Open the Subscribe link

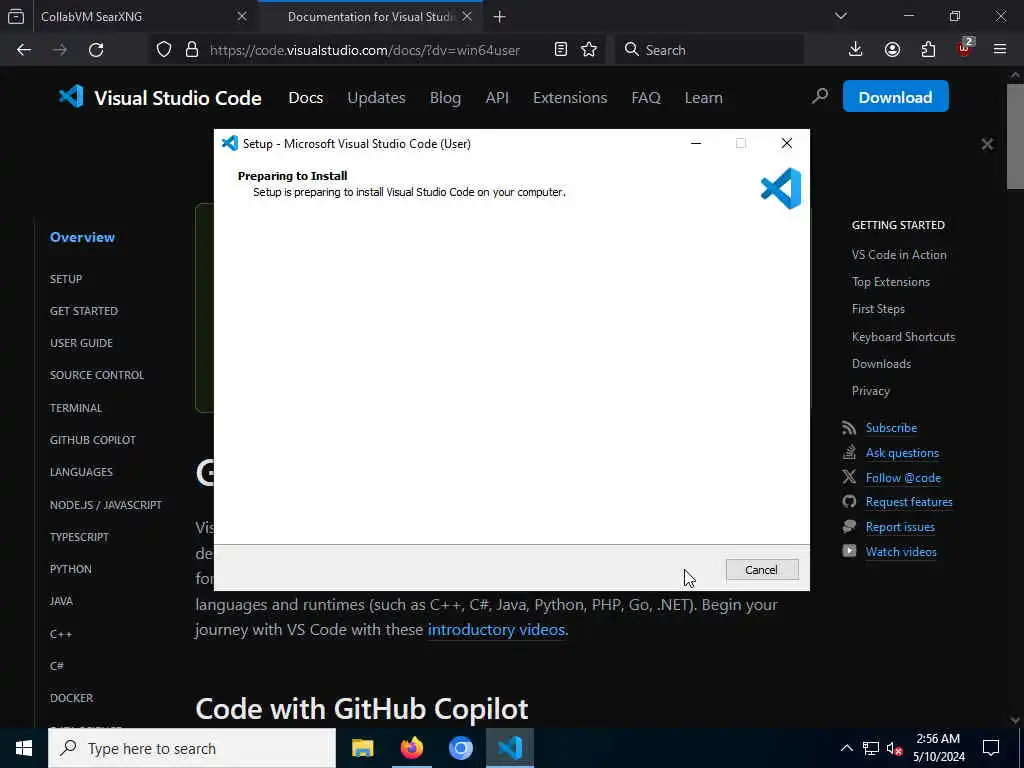pos(891,428)
